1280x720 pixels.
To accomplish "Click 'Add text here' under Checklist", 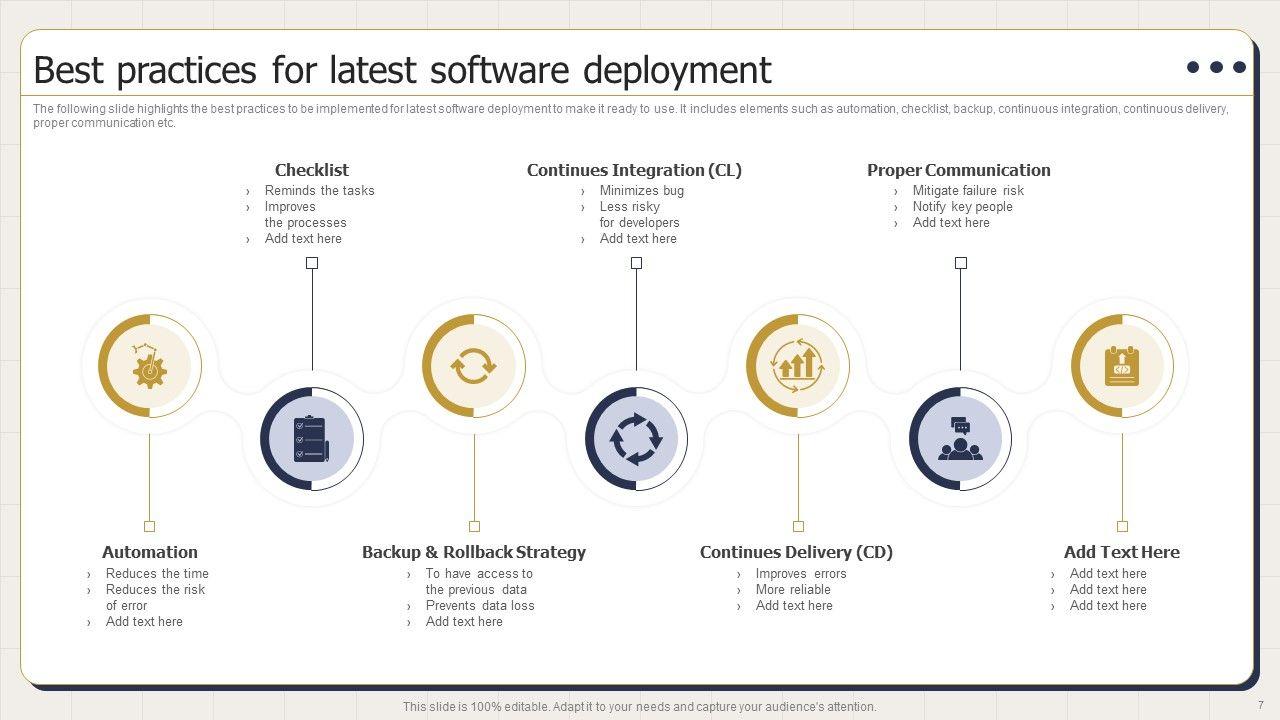I will click(303, 239).
